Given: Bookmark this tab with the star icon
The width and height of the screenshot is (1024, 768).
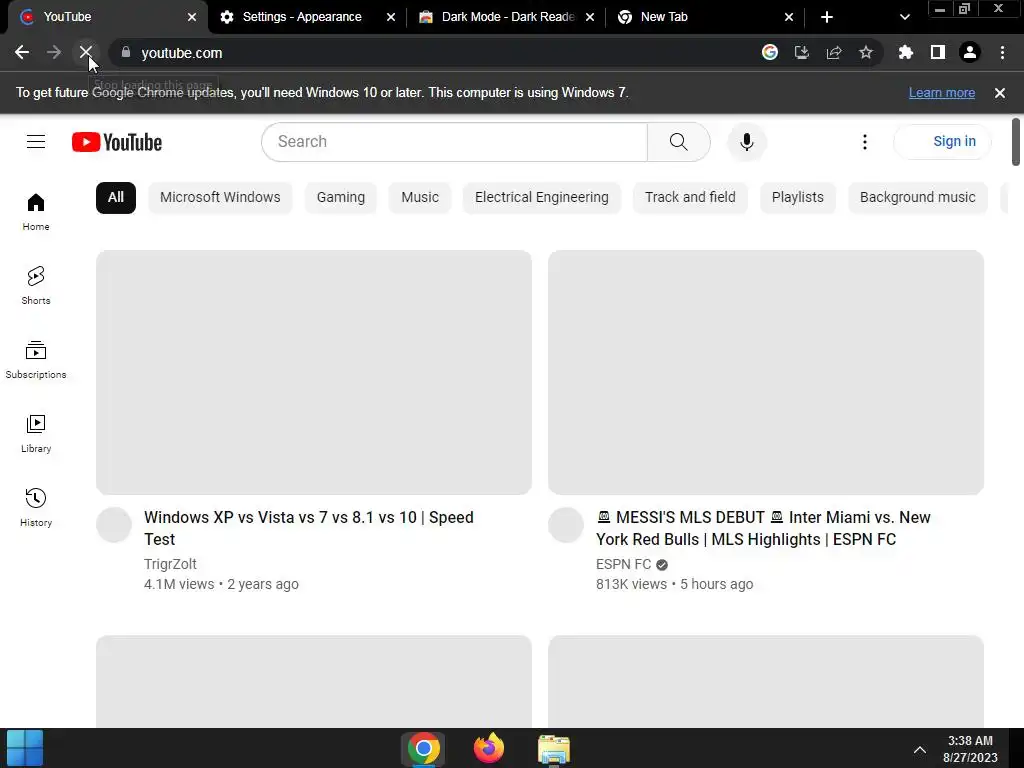Looking at the screenshot, I should pyautogui.click(x=866, y=52).
